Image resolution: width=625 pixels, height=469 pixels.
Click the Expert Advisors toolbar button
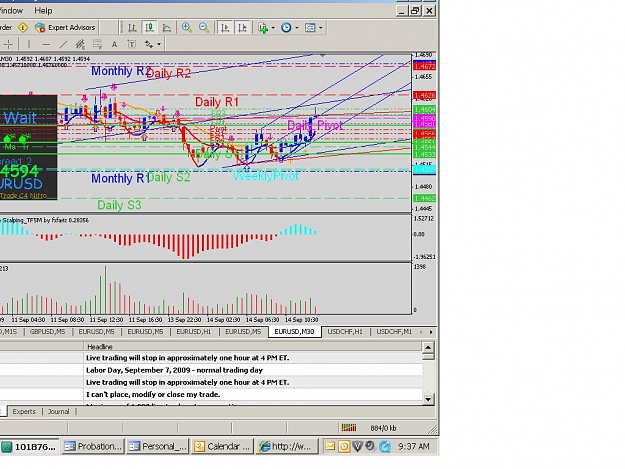65,27
